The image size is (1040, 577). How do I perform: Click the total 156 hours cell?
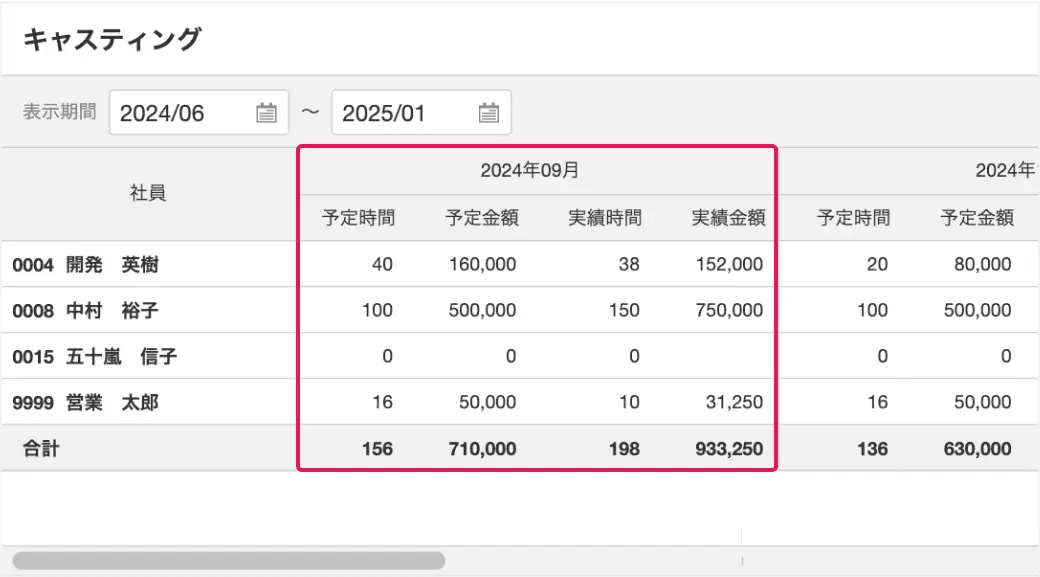[x=377, y=449]
